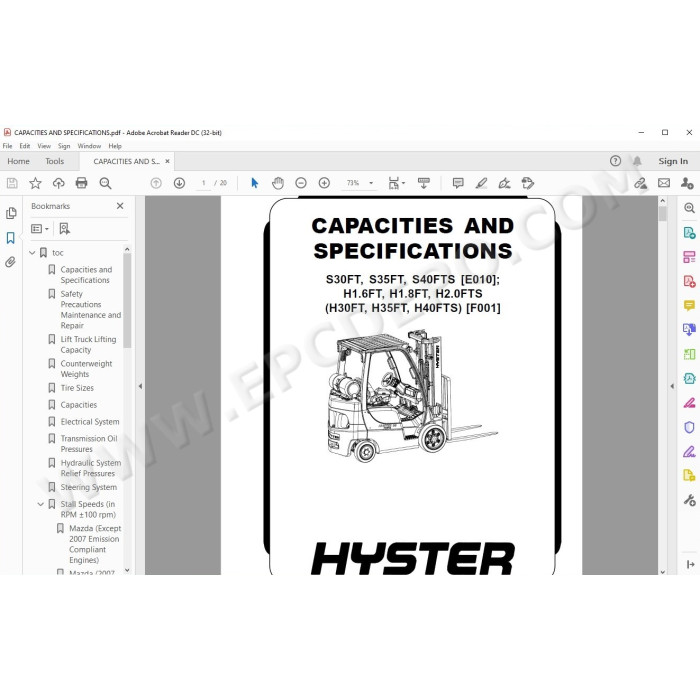Collapse the left navigation pane arrow
Viewport: 700px width, 700px height.
pos(140,386)
